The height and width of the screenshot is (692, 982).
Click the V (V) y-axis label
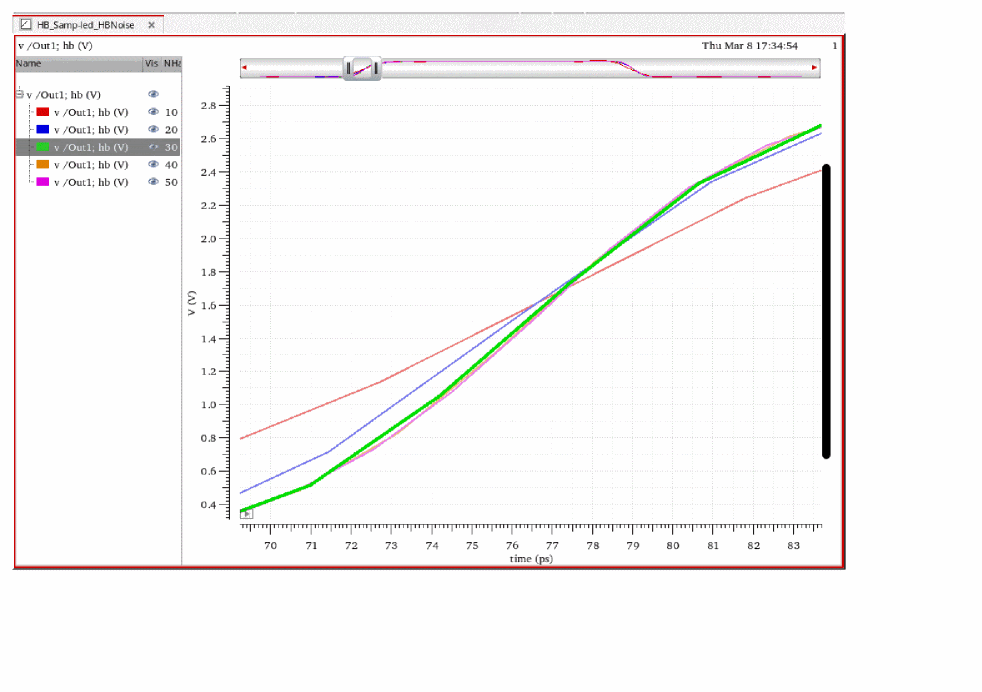(192, 303)
